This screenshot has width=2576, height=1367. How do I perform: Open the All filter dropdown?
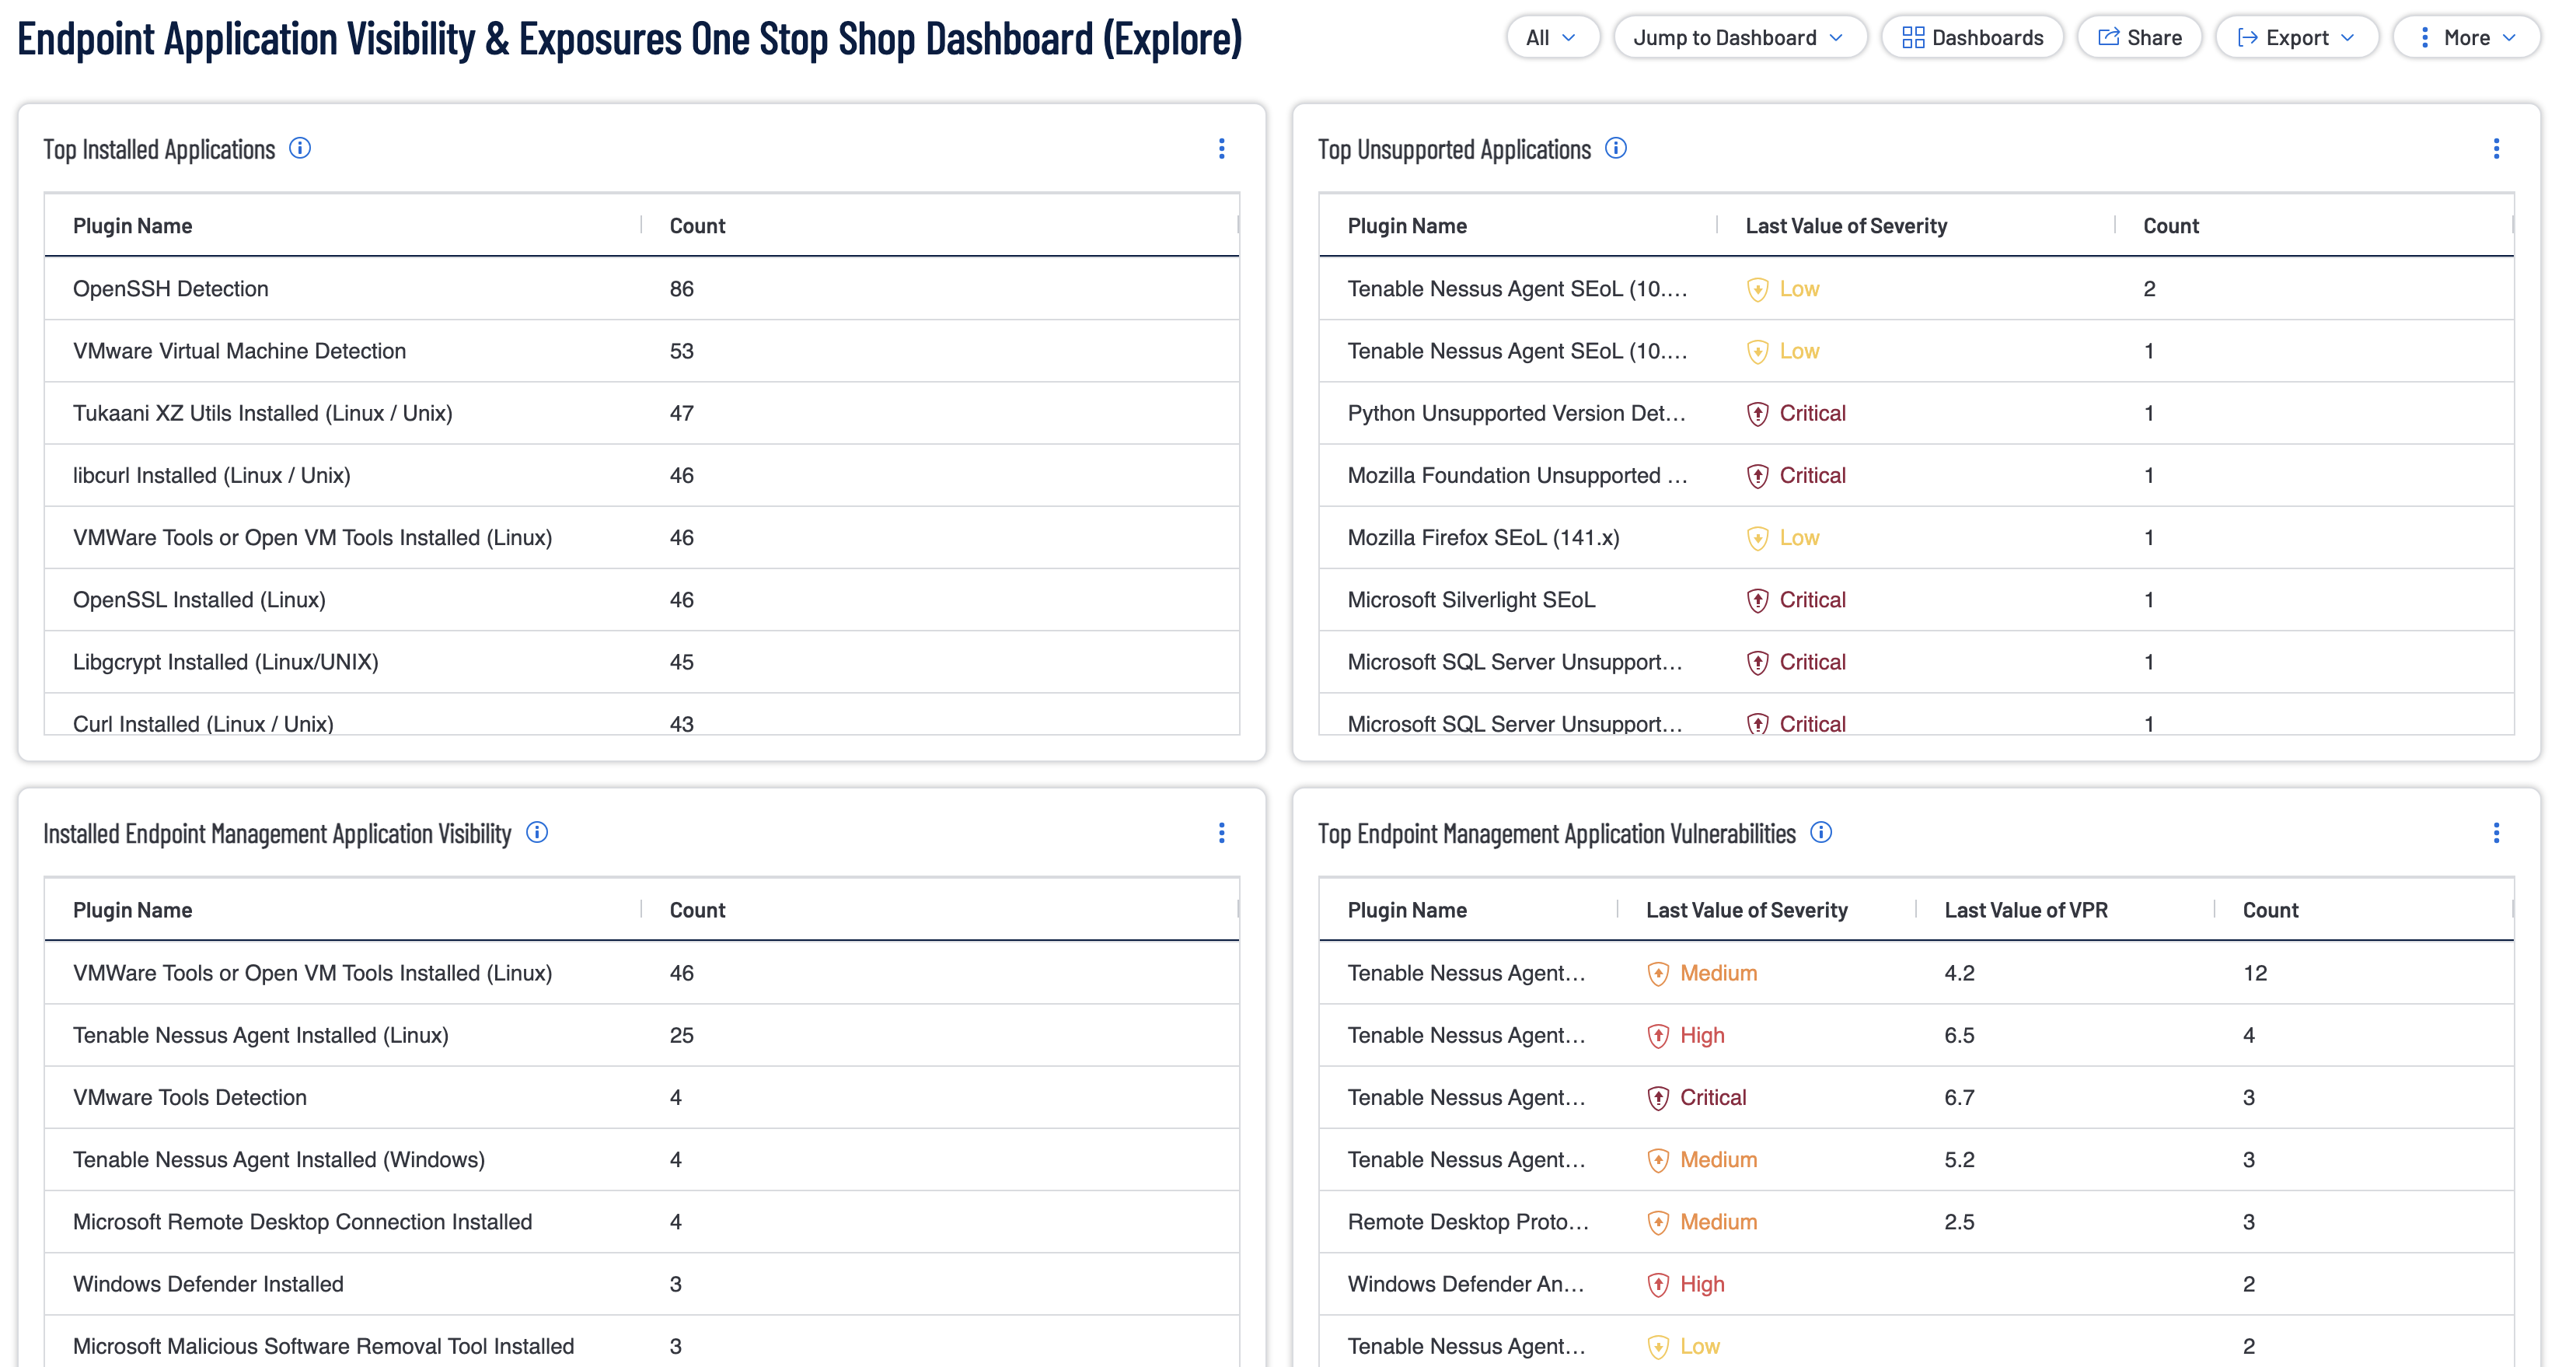pyautogui.click(x=1552, y=37)
